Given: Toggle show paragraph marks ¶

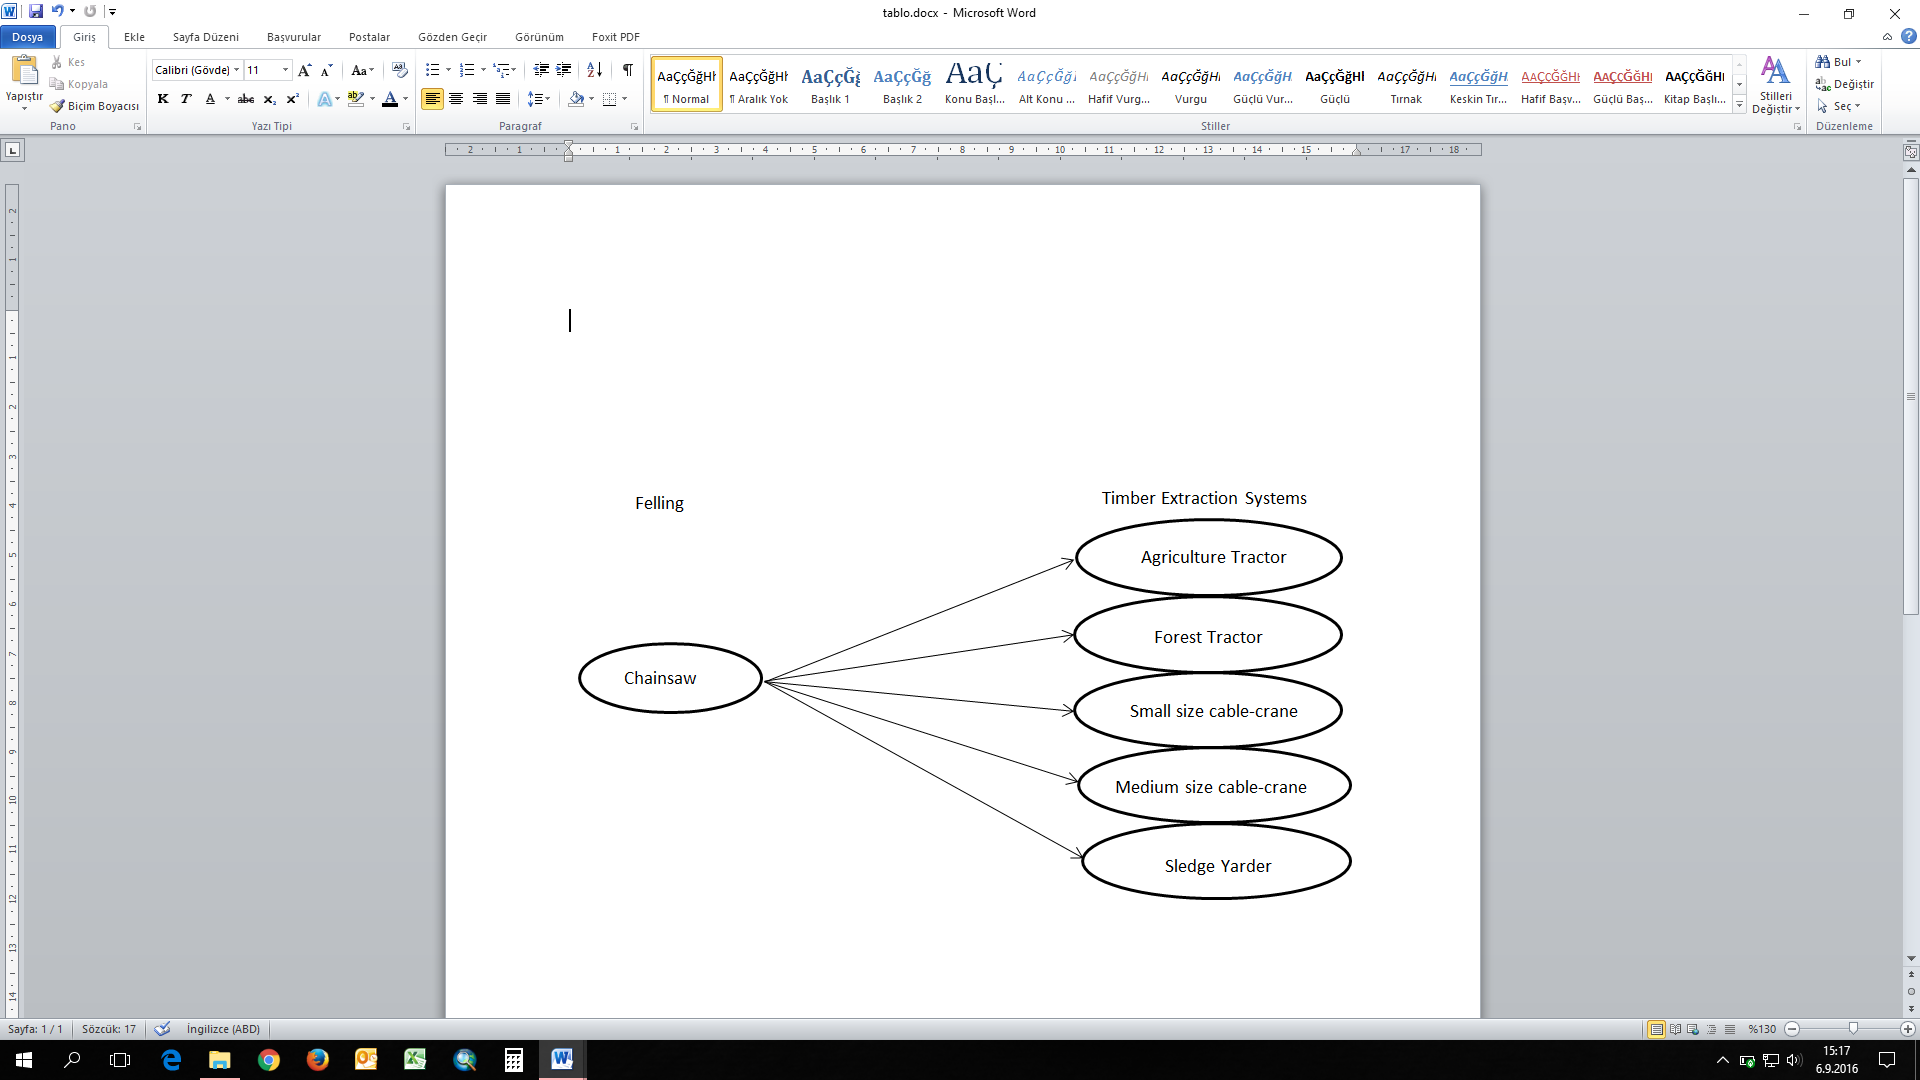Looking at the screenshot, I should coord(627,70).
